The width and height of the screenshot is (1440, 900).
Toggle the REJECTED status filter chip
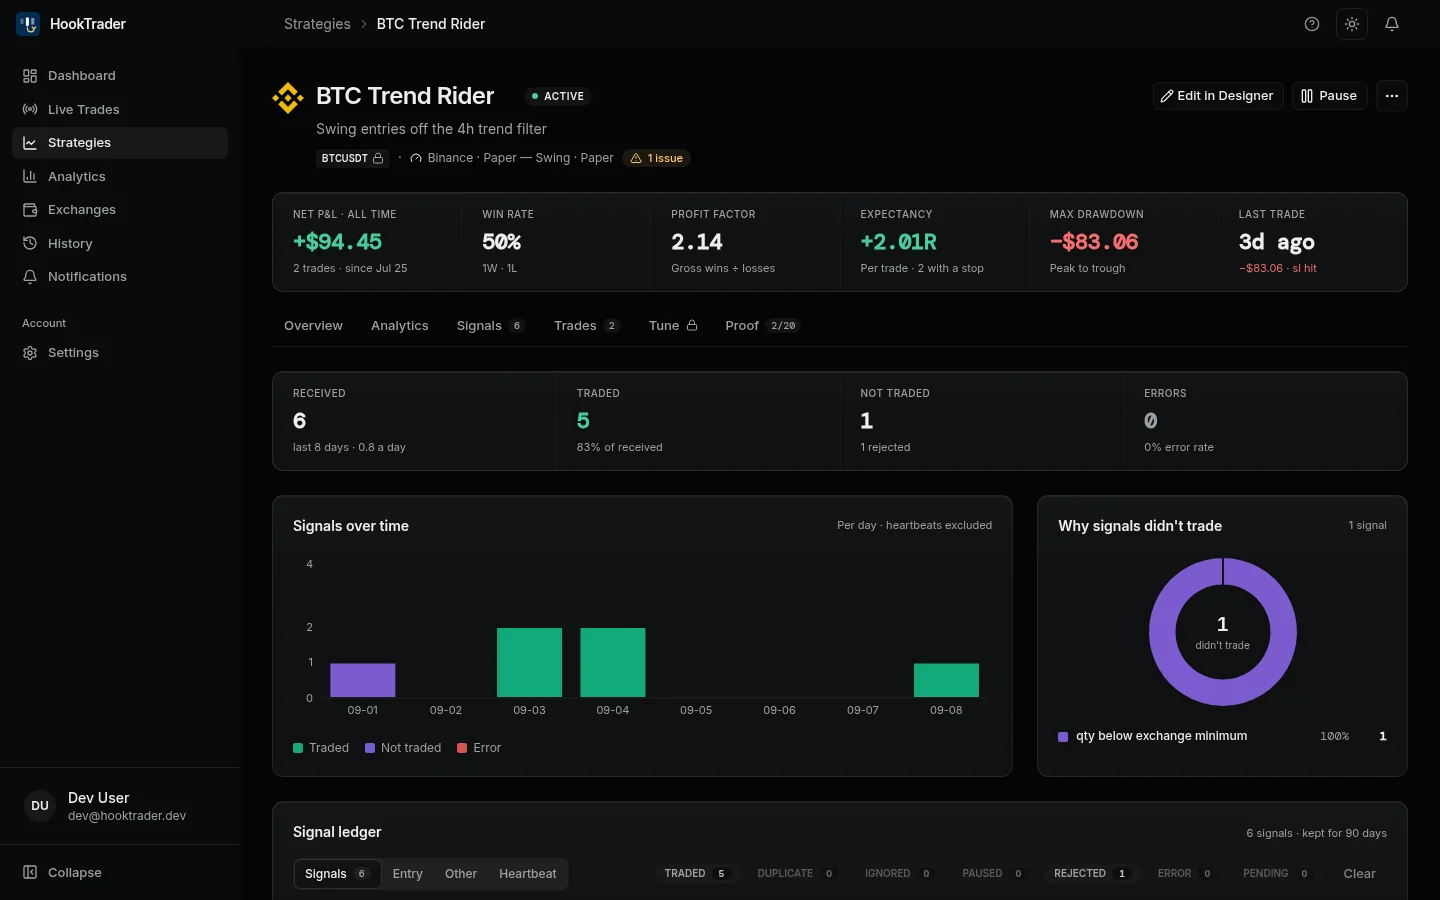tap(1091, 874)
